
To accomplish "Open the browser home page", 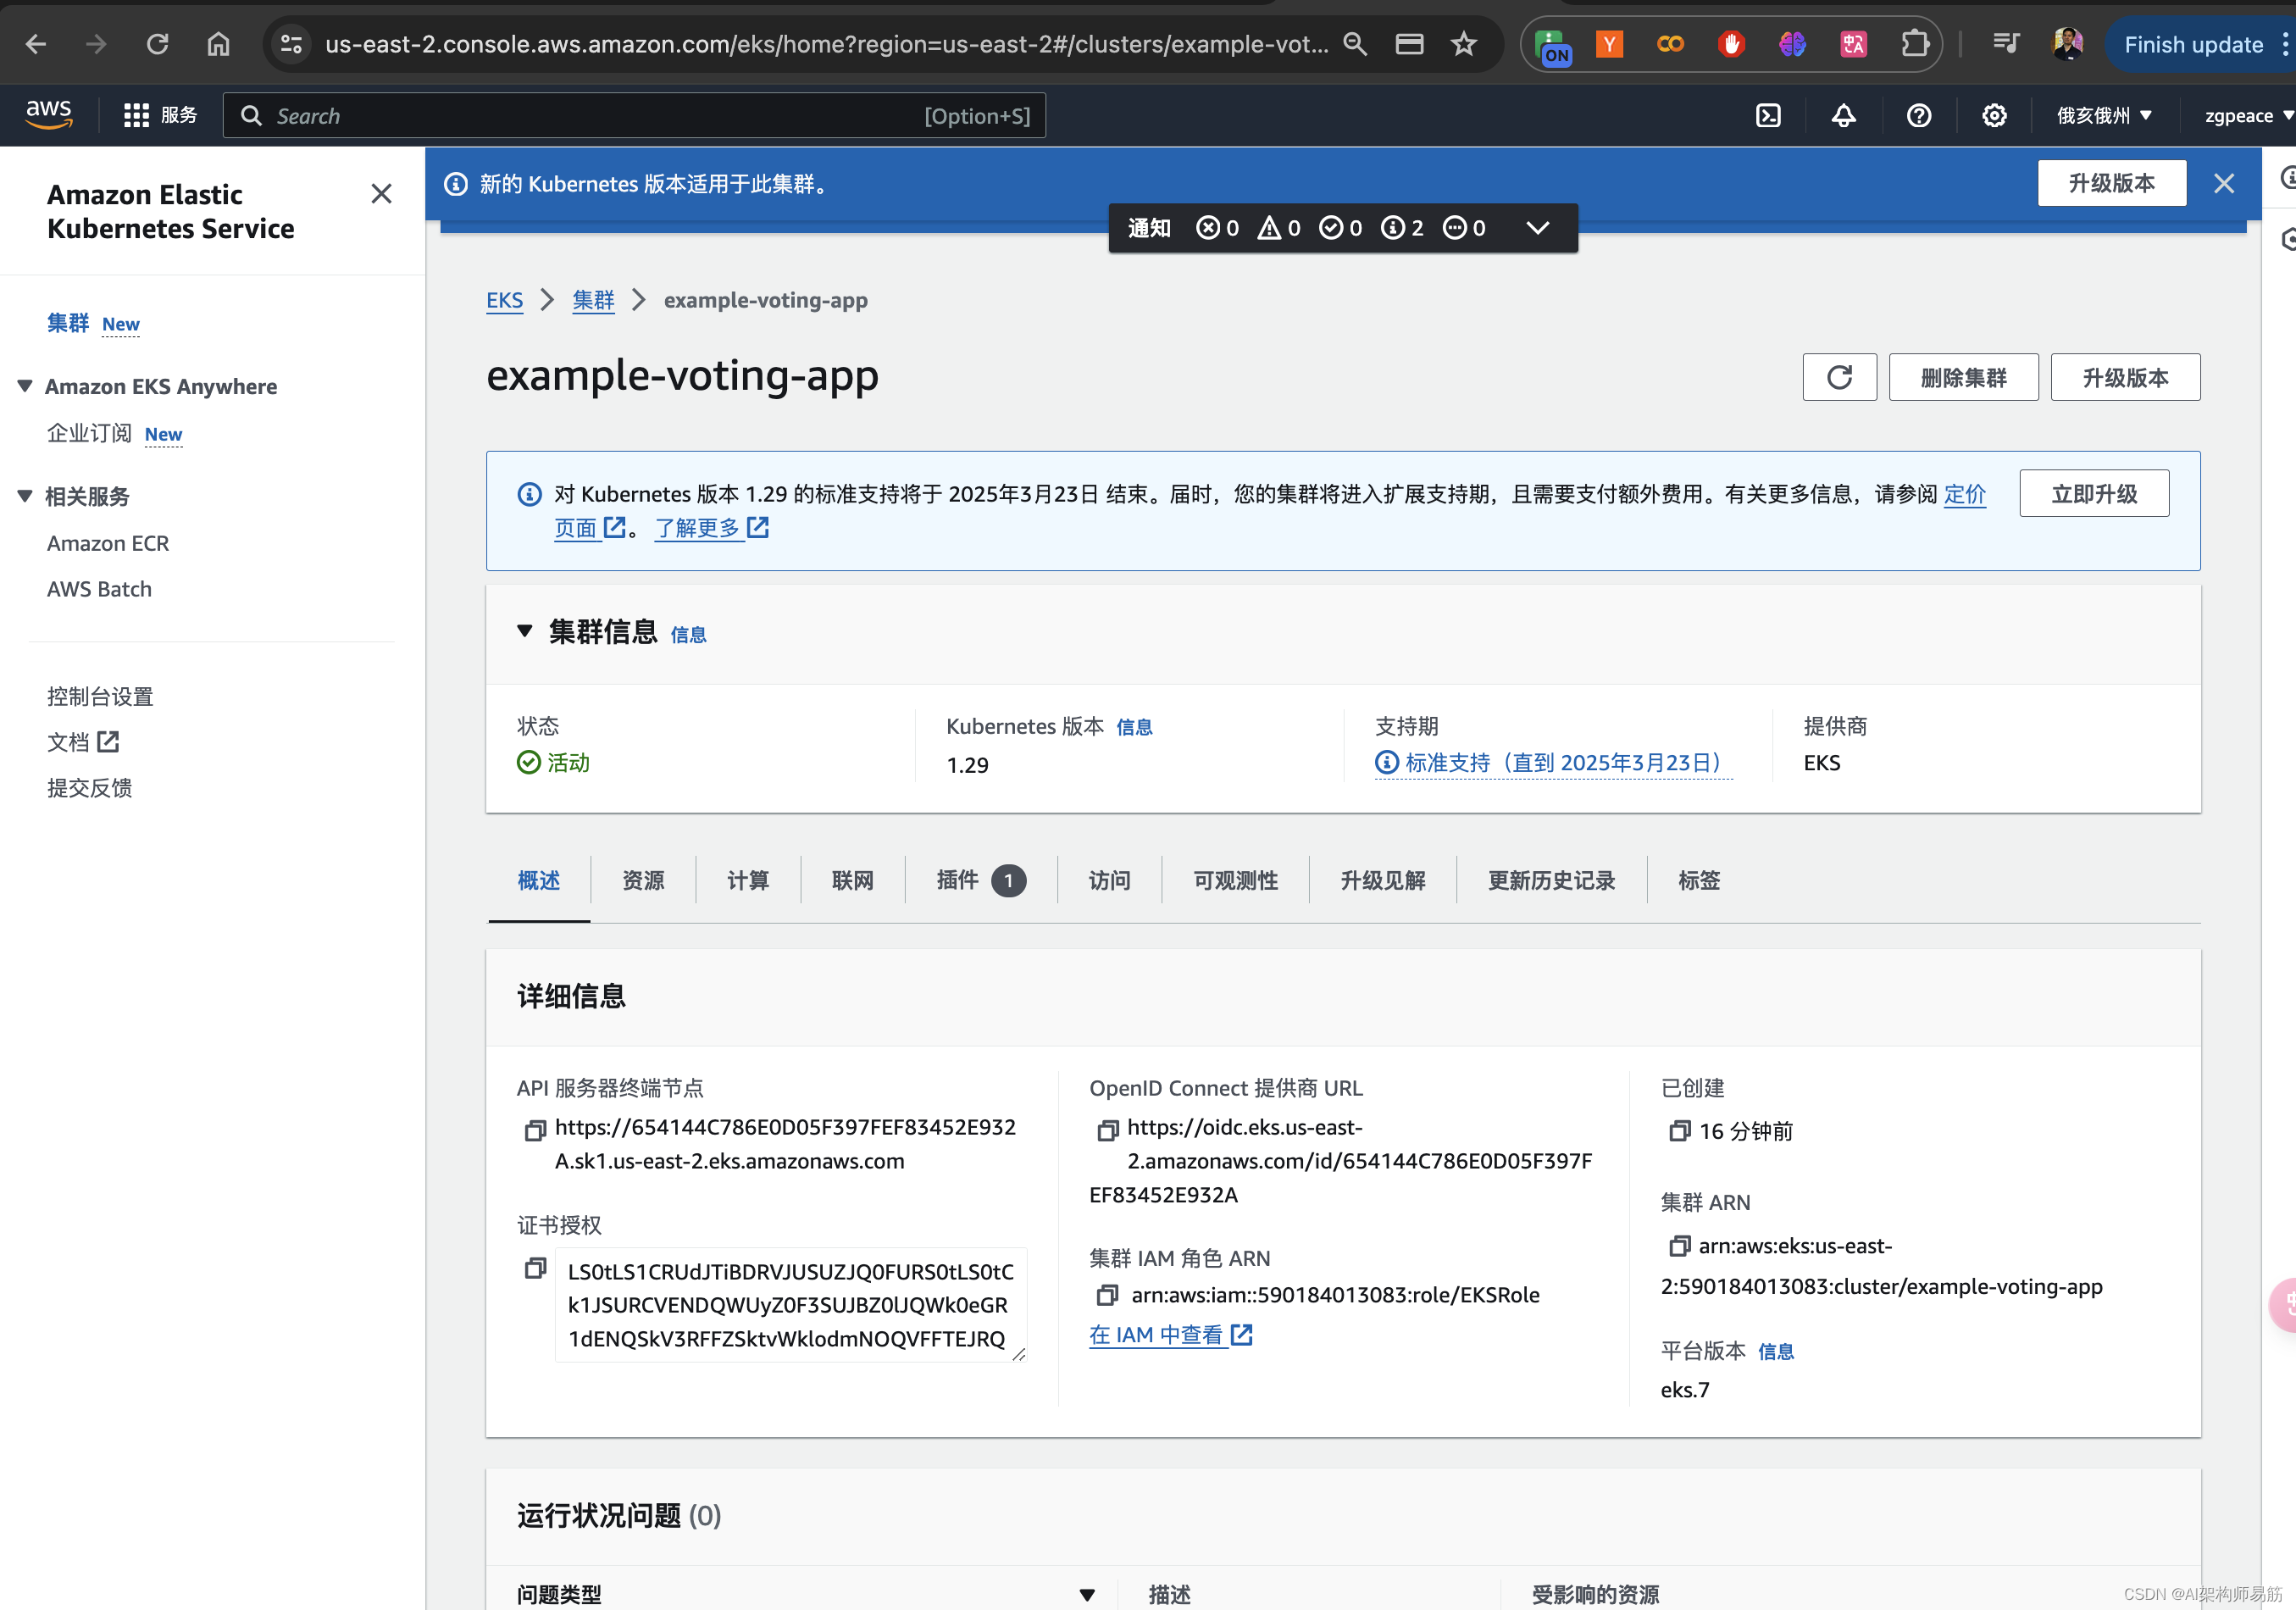I will pos(218,44).
